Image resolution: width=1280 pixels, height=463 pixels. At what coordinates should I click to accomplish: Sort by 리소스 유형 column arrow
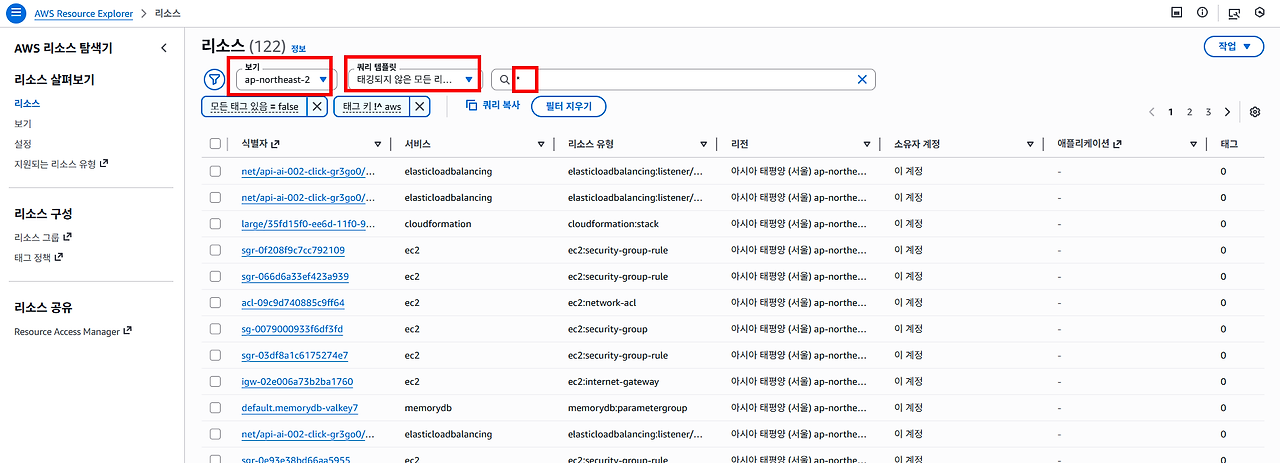(704, 144)
